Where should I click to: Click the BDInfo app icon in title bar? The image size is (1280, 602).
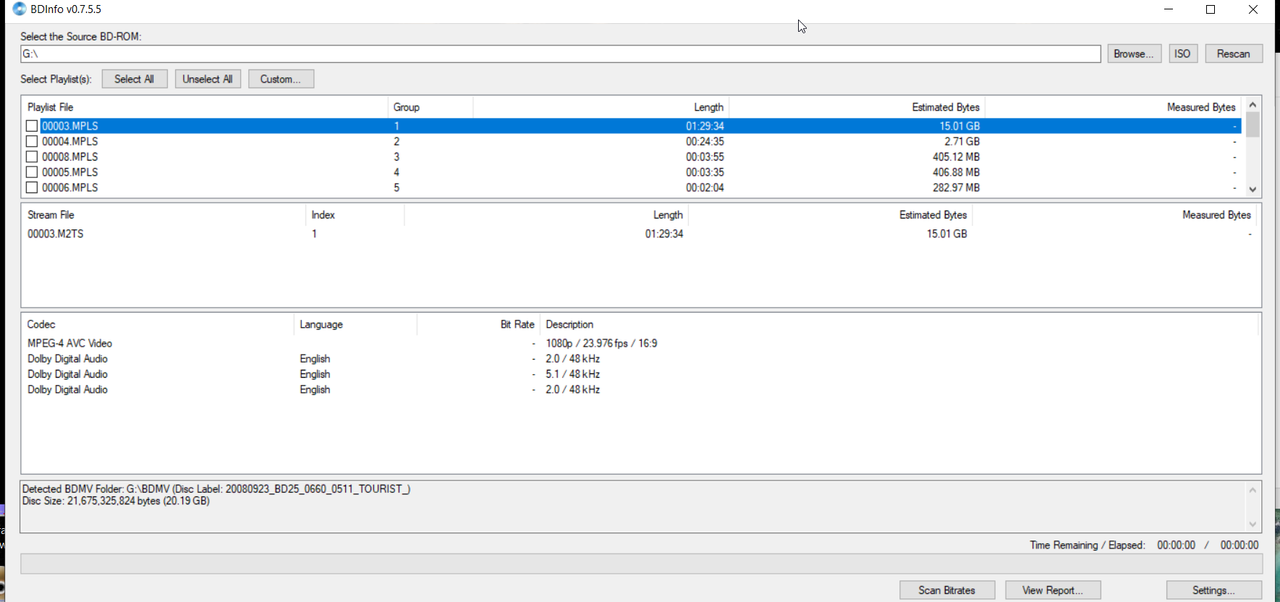pos(19,10)
